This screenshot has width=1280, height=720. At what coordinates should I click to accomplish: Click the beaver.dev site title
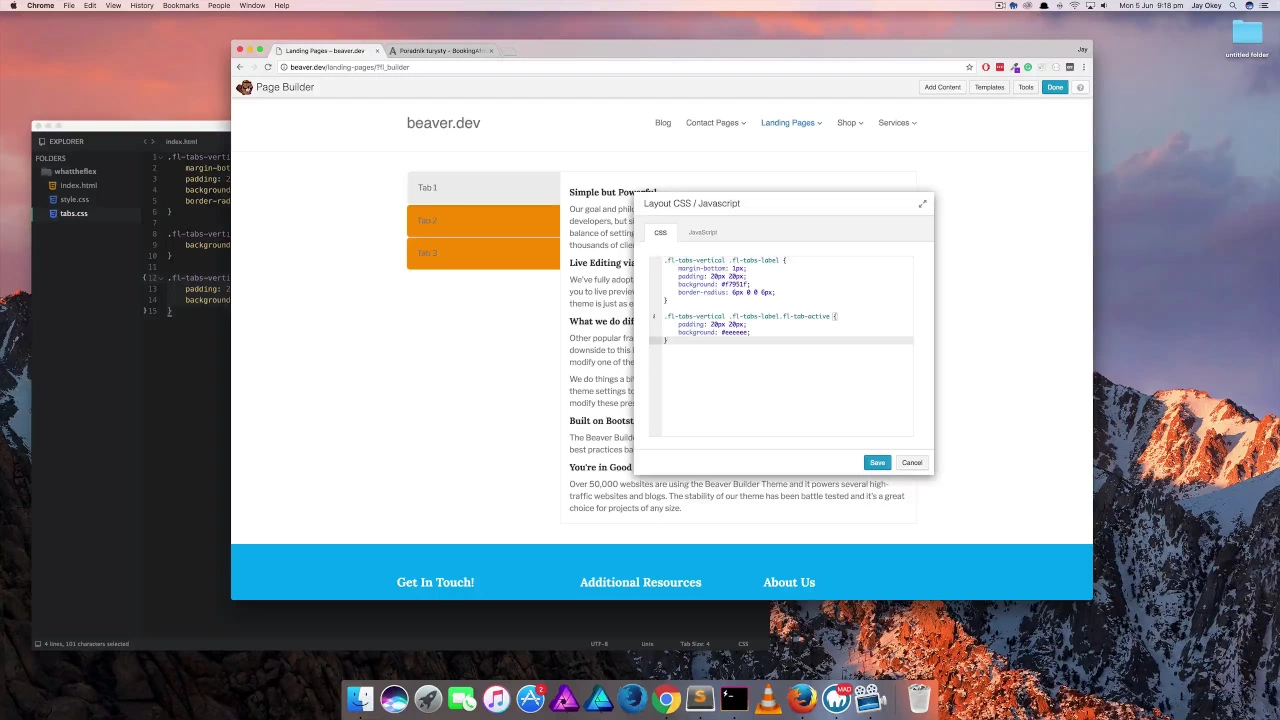[443, 123]
